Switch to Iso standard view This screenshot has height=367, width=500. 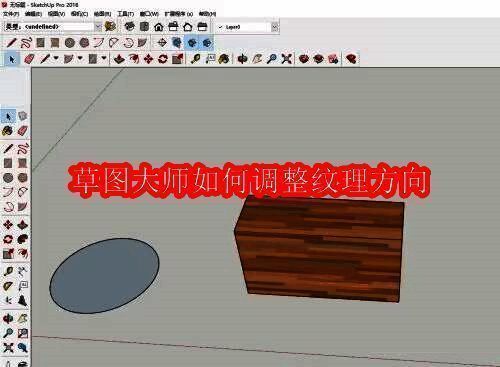pyautogui.click(x=129, y=27)
